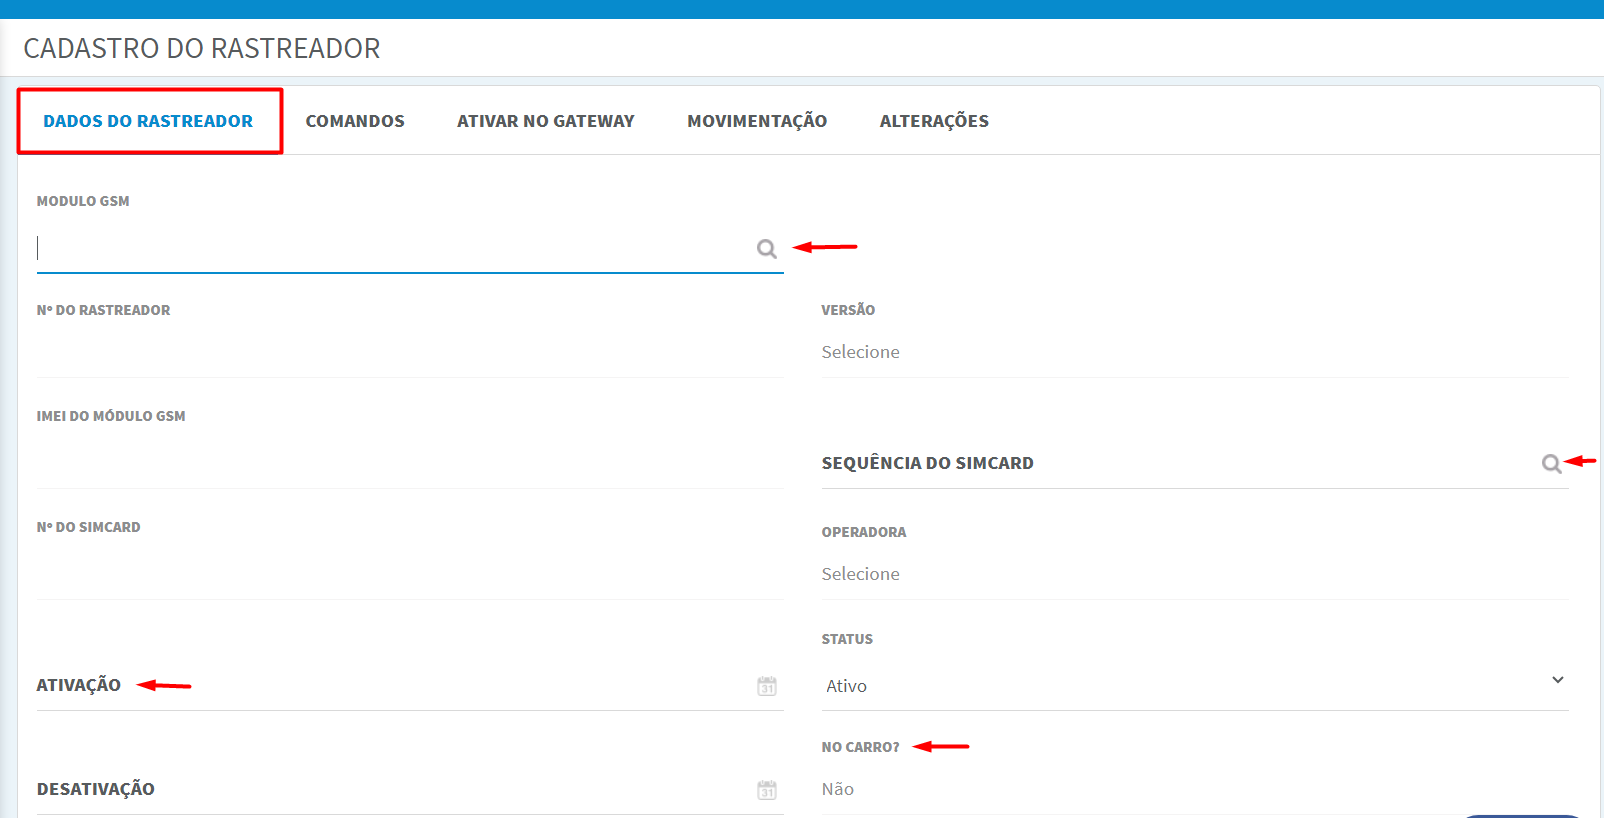Click the Nº do Rastreador input field

[410, 352]
